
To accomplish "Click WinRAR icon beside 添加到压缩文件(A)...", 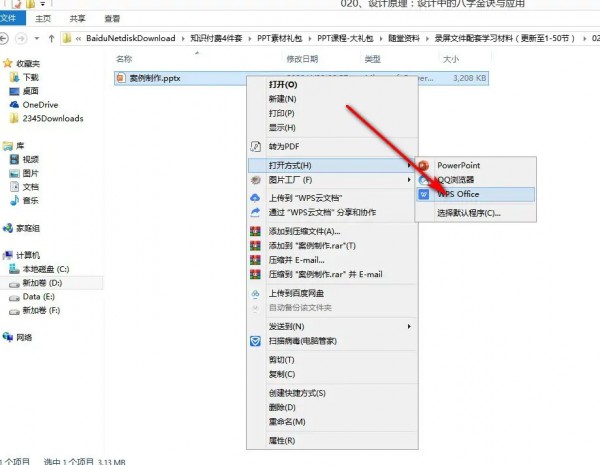I will (x=255, y=231).
